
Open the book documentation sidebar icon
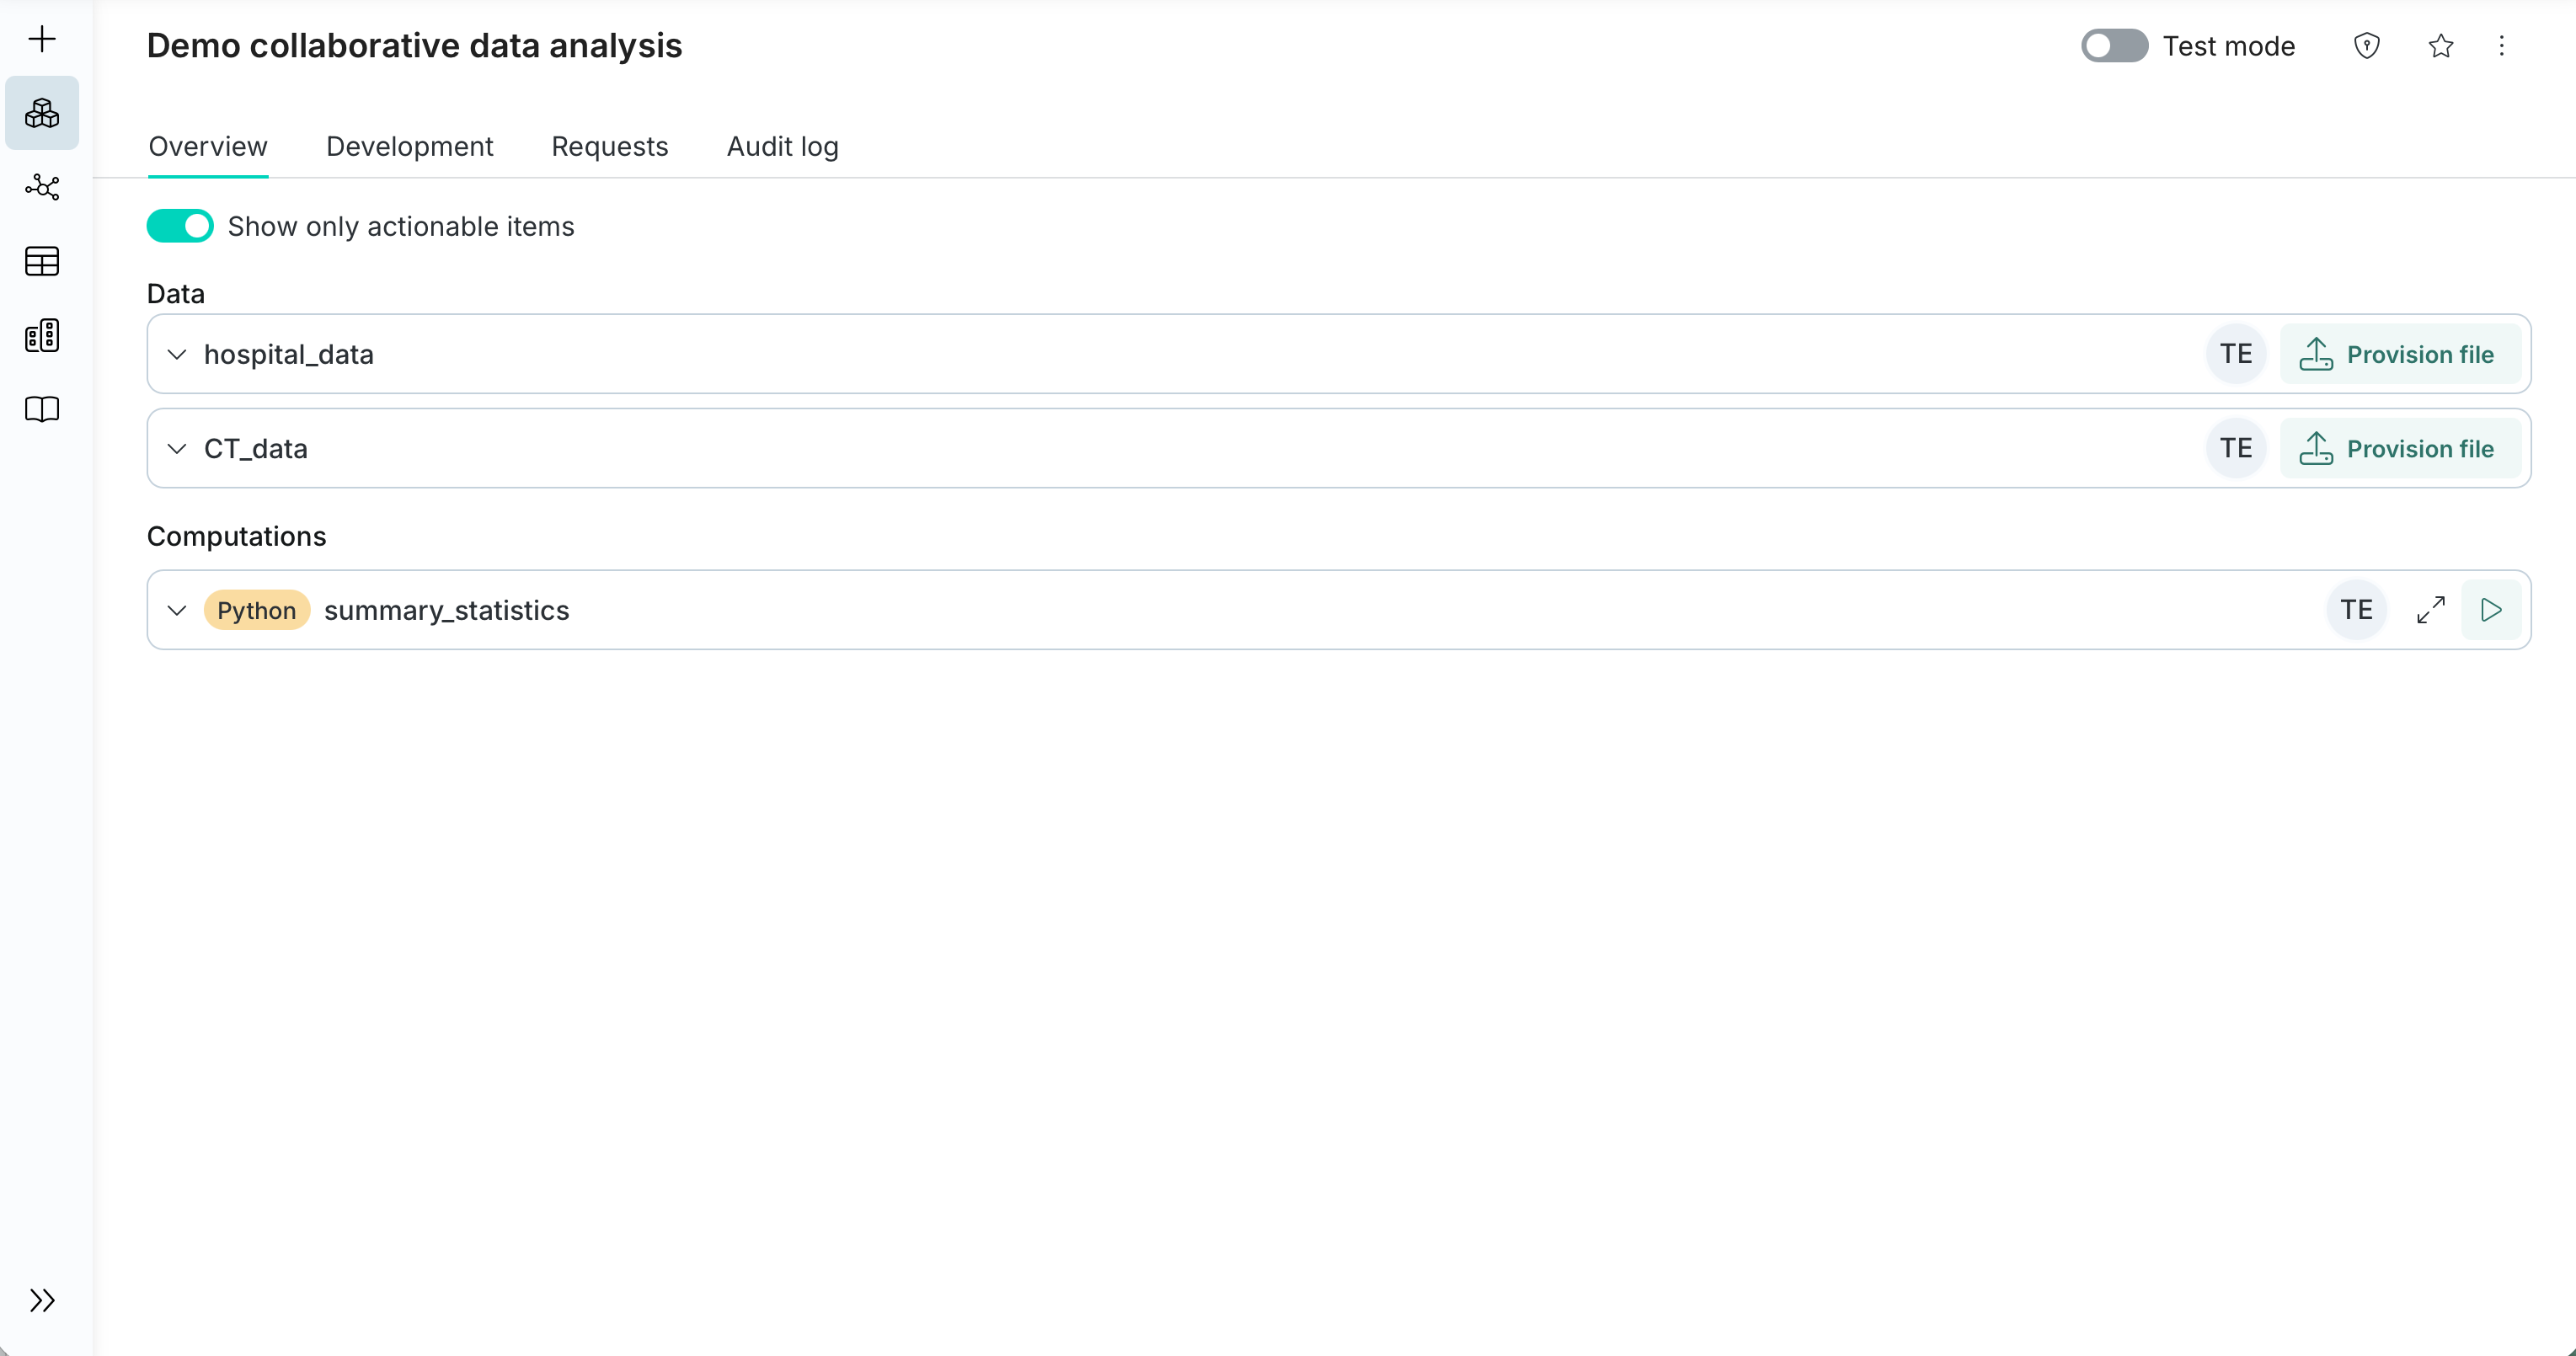coord(42,409)
